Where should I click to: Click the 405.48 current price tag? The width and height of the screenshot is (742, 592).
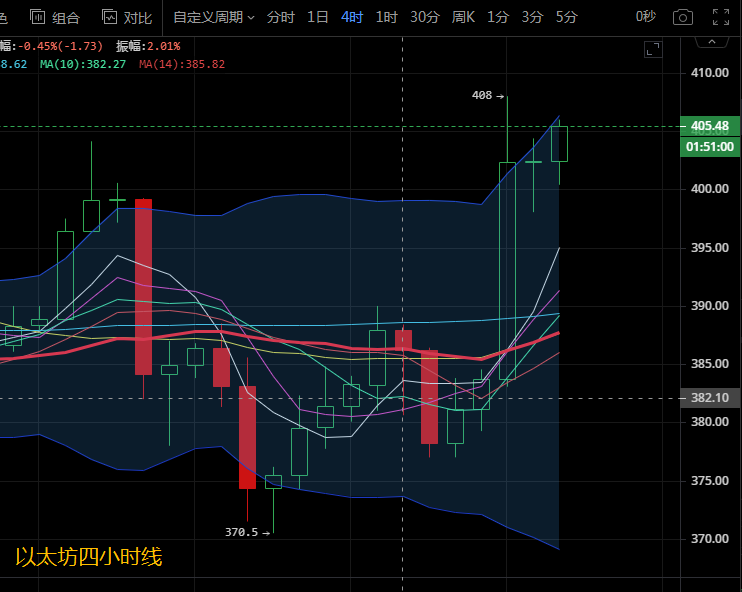click(x=709, y=126)
